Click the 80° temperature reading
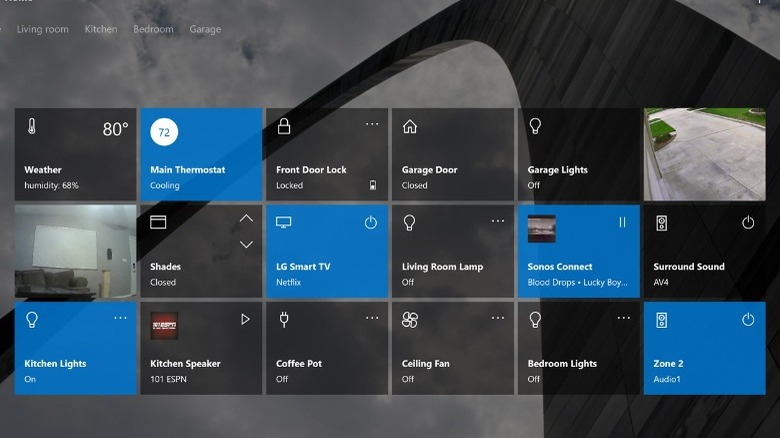This screenshot has height=438, width=780. [115, 129]
